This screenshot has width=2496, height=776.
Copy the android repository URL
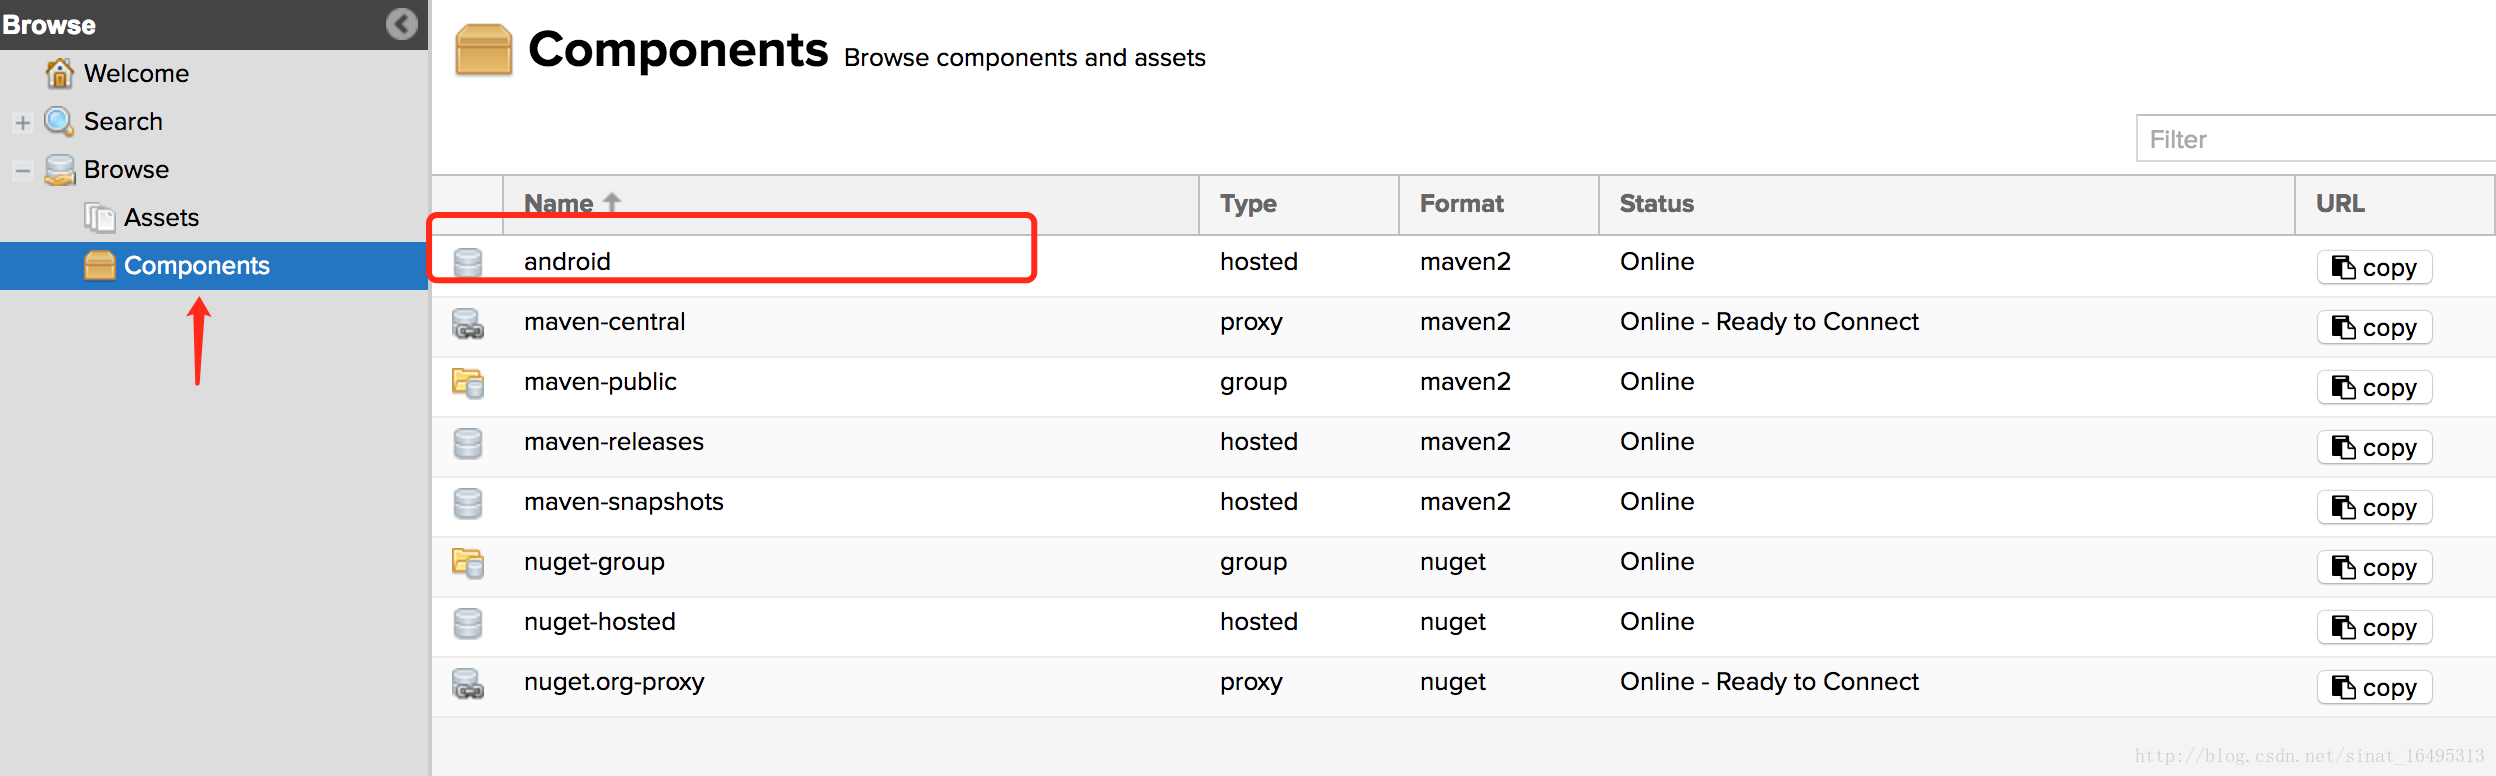[2374, 267]
